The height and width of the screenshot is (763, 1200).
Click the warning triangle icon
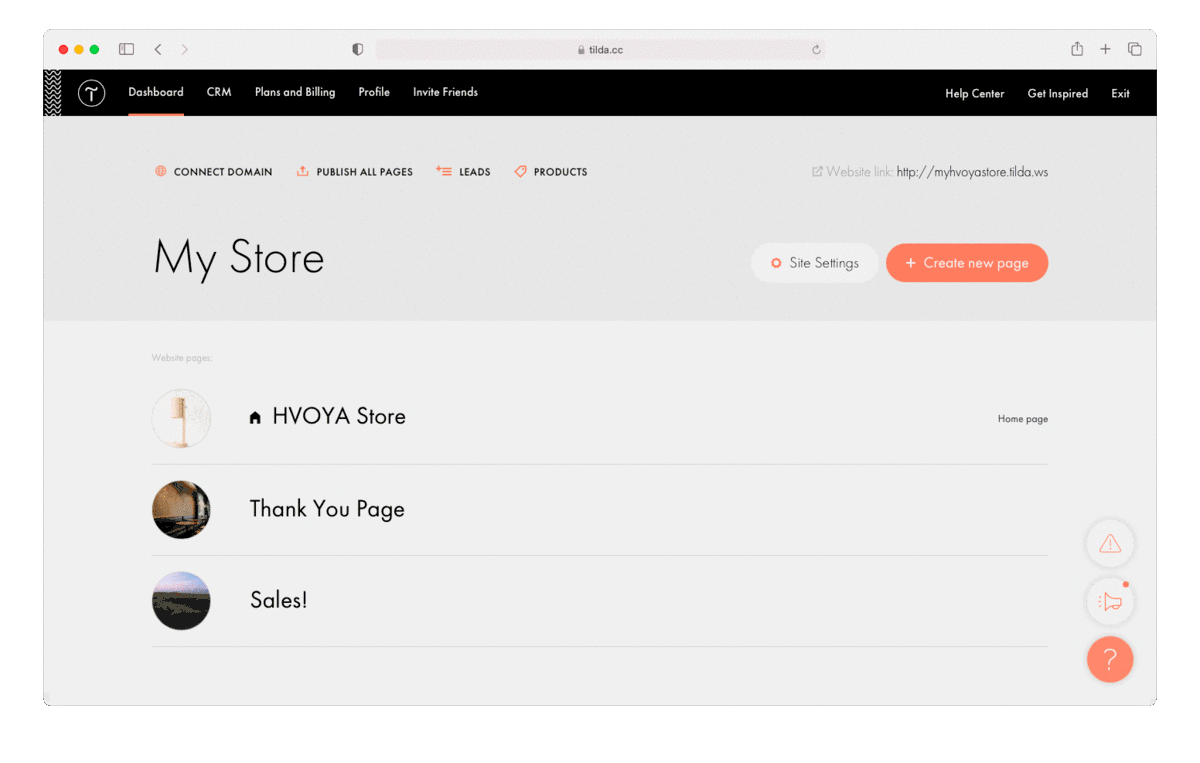pos(1110,543)
